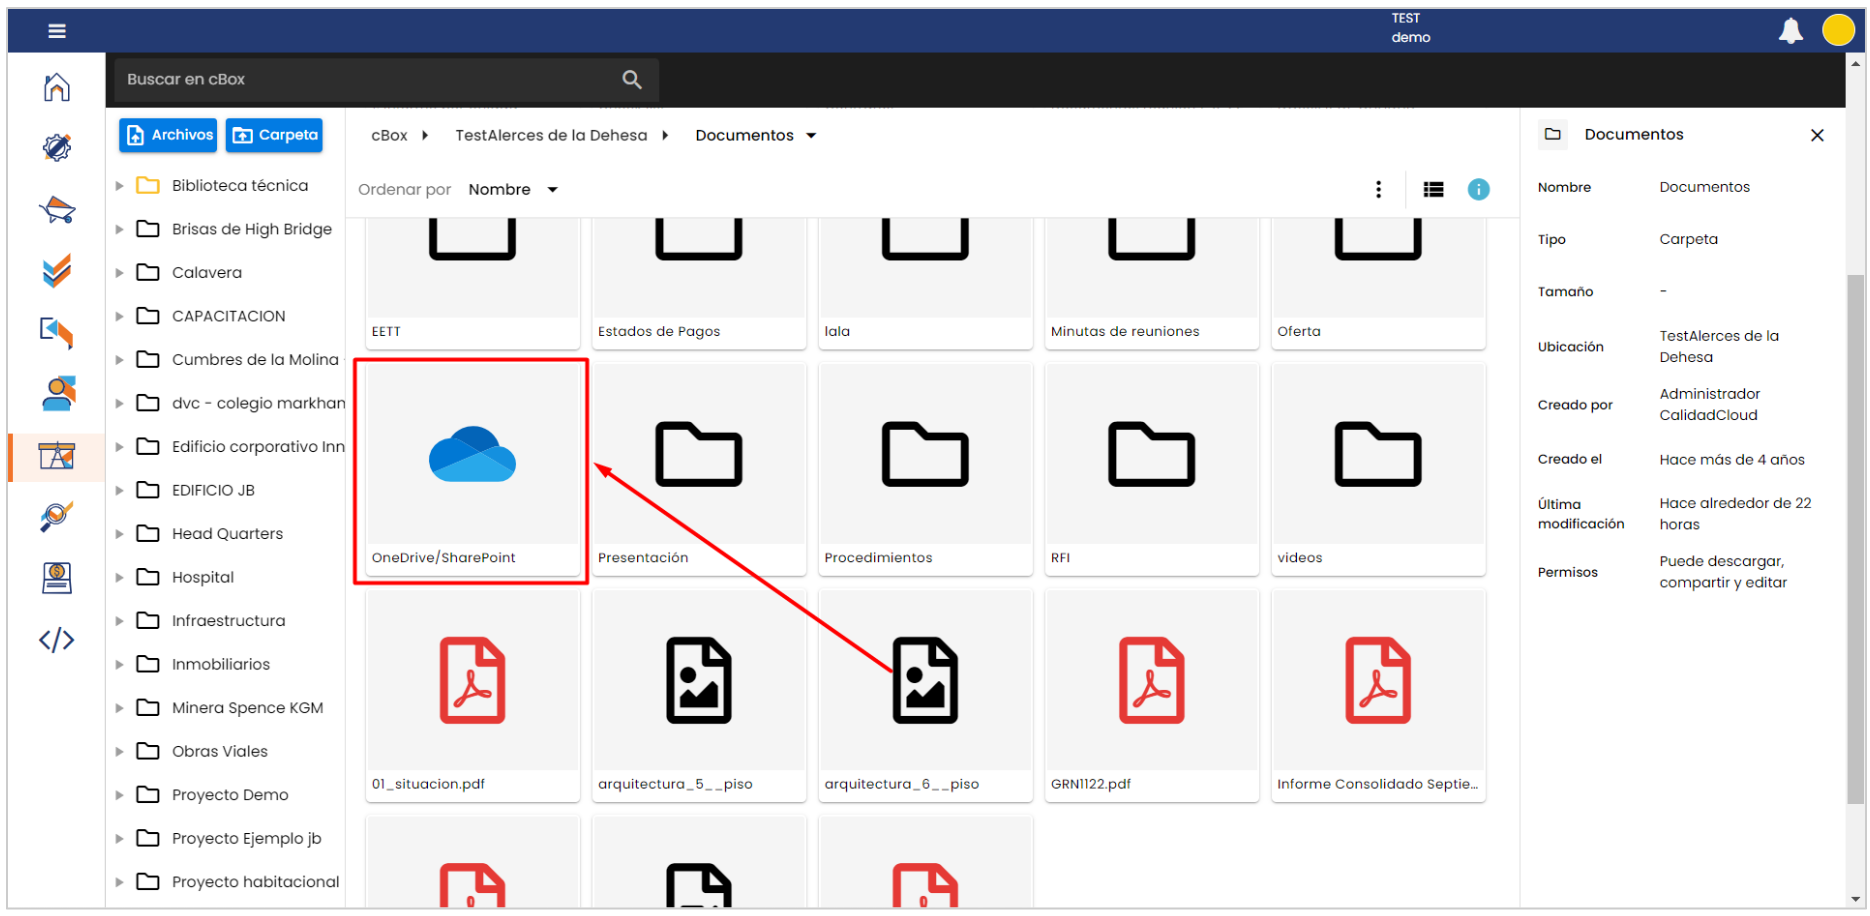Open the Estados de Pagos folder card

[699, 284]
